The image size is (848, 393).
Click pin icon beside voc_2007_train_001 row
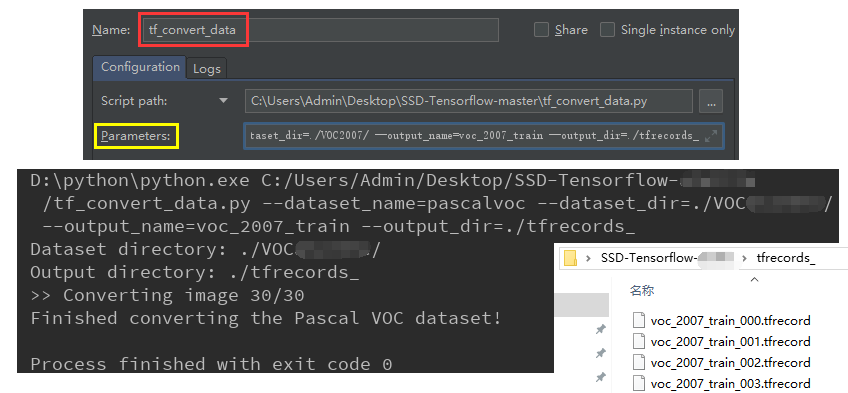(x=600, y=353)
